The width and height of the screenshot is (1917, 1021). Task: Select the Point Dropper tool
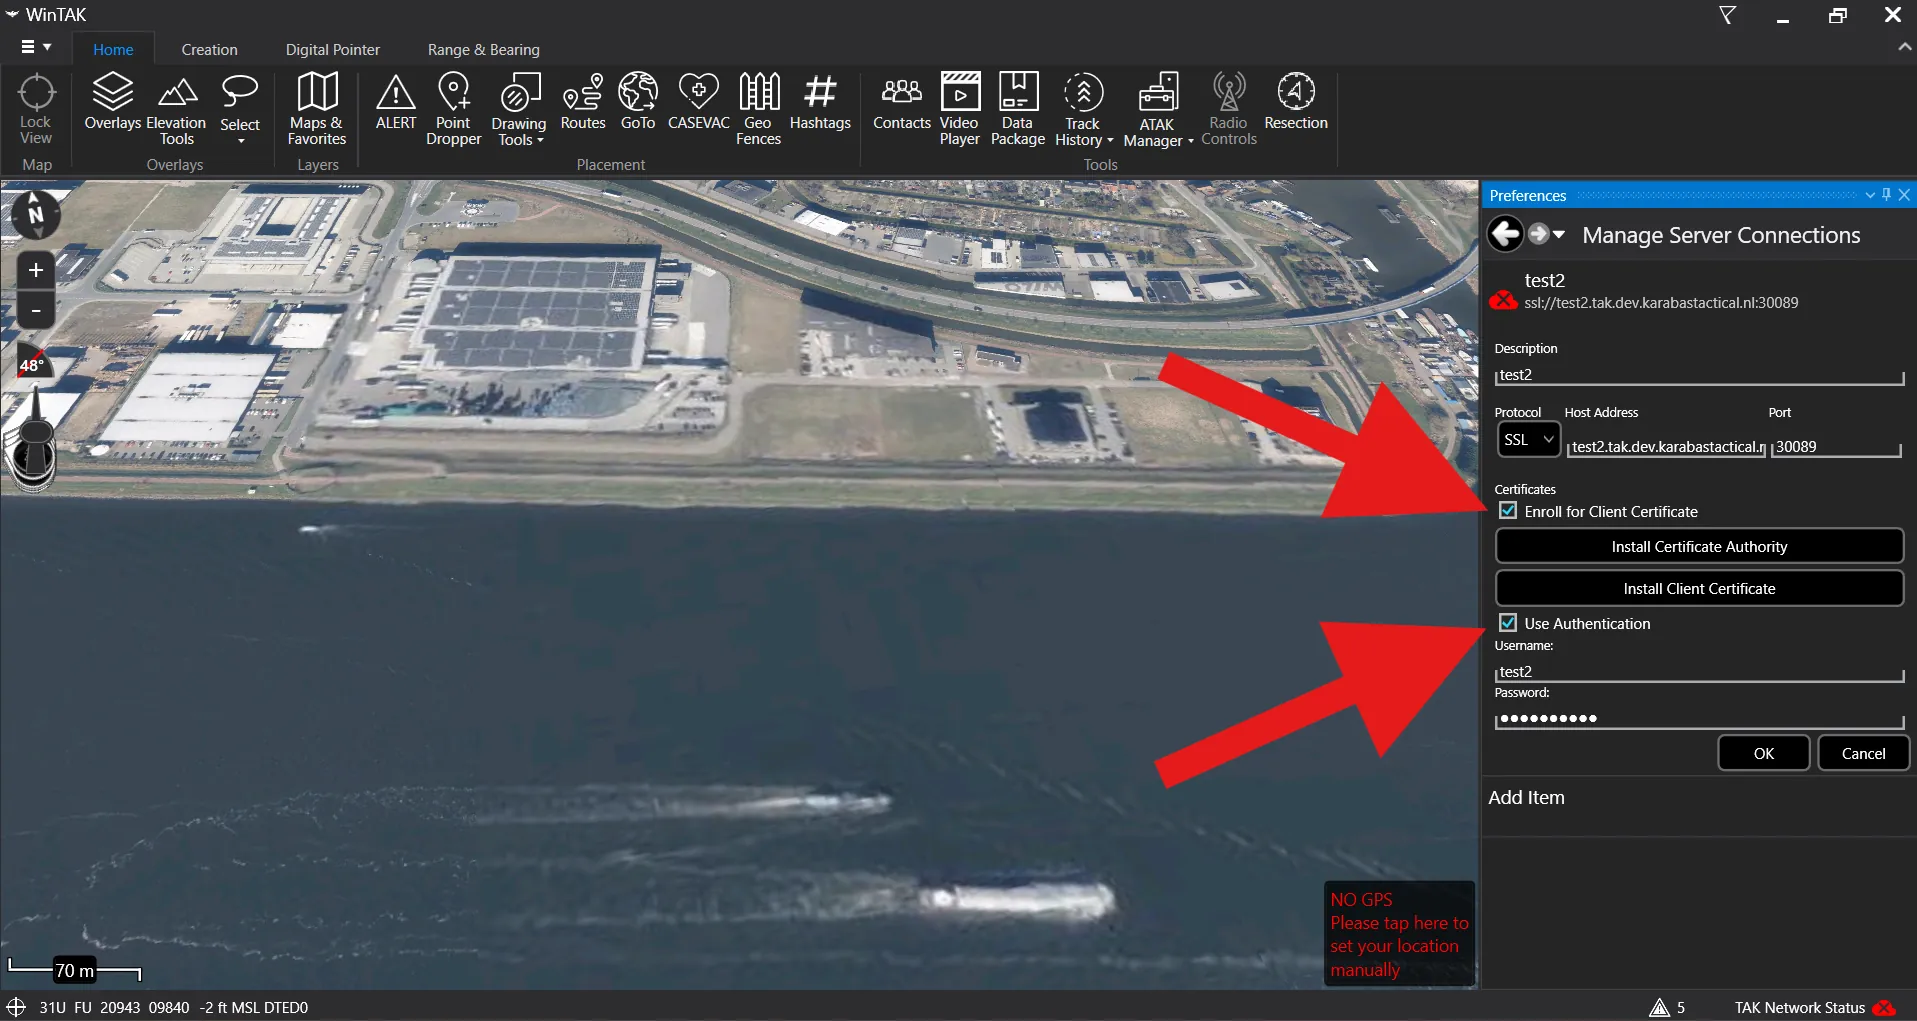pyautogui.click(x=454, y=110)
